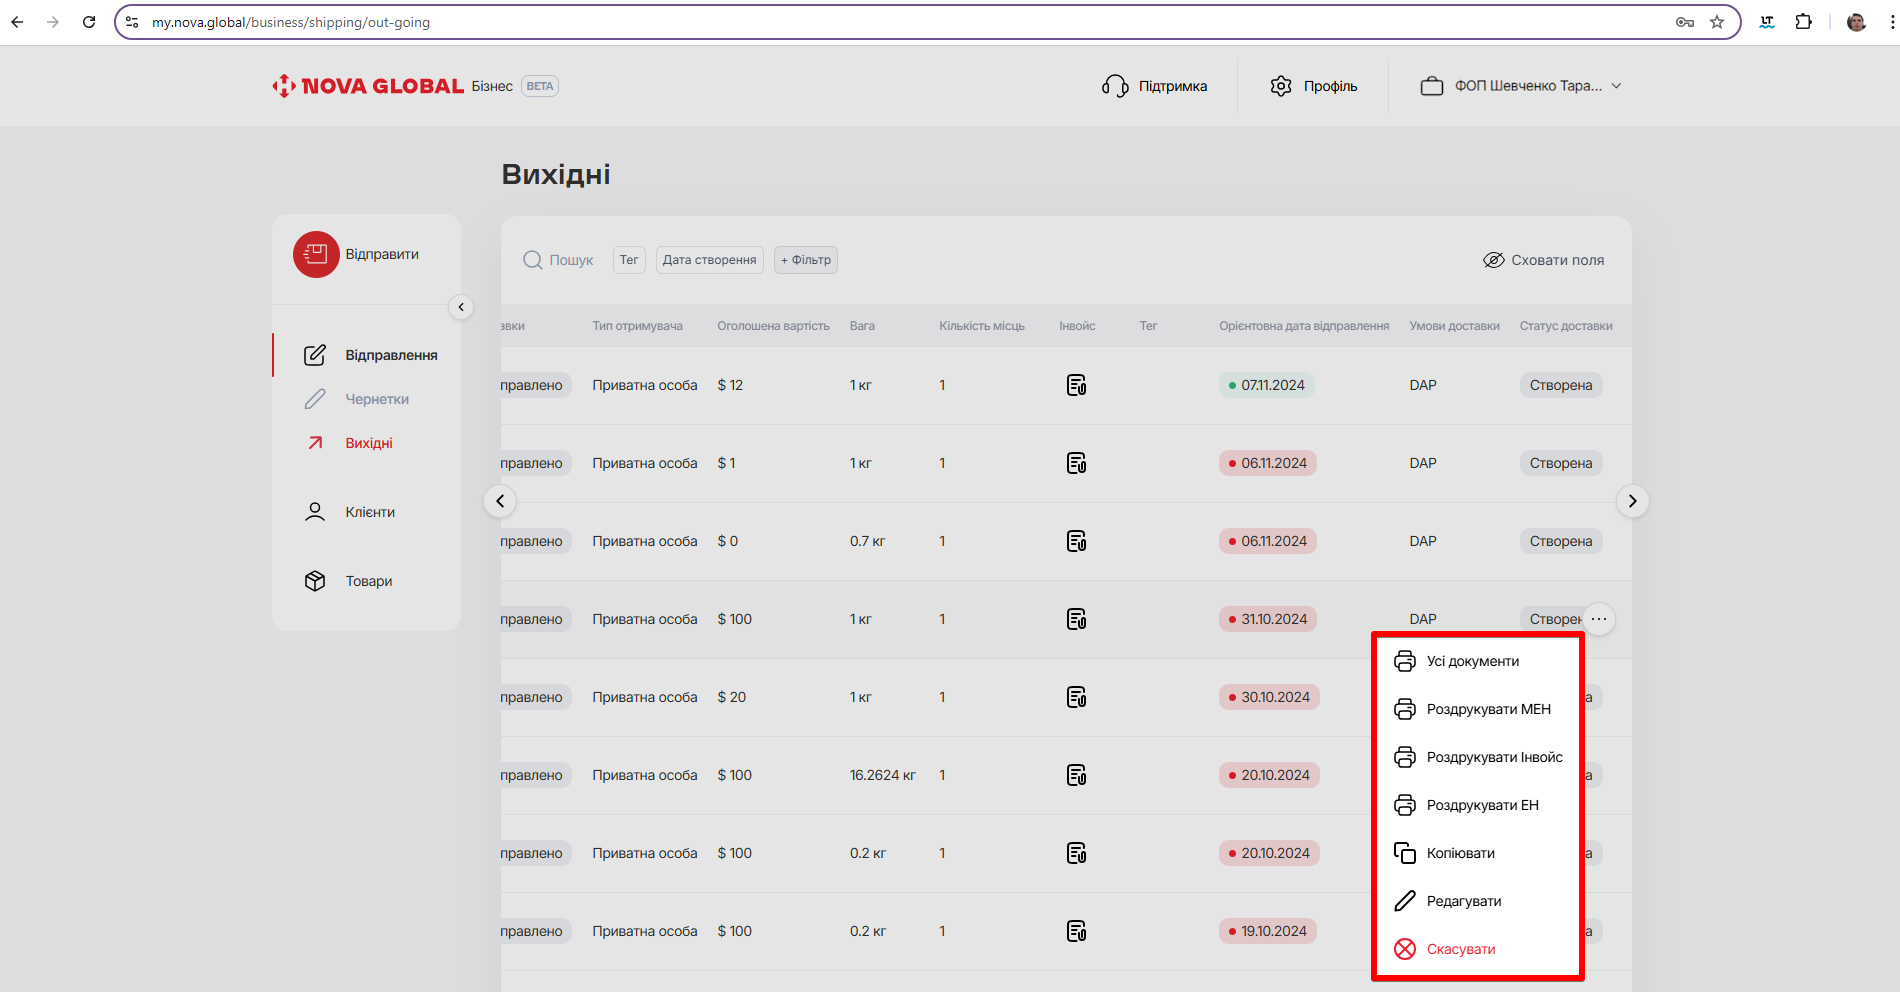
Task: Open invoice icon in the $ 12 row
Action: 1076,386
